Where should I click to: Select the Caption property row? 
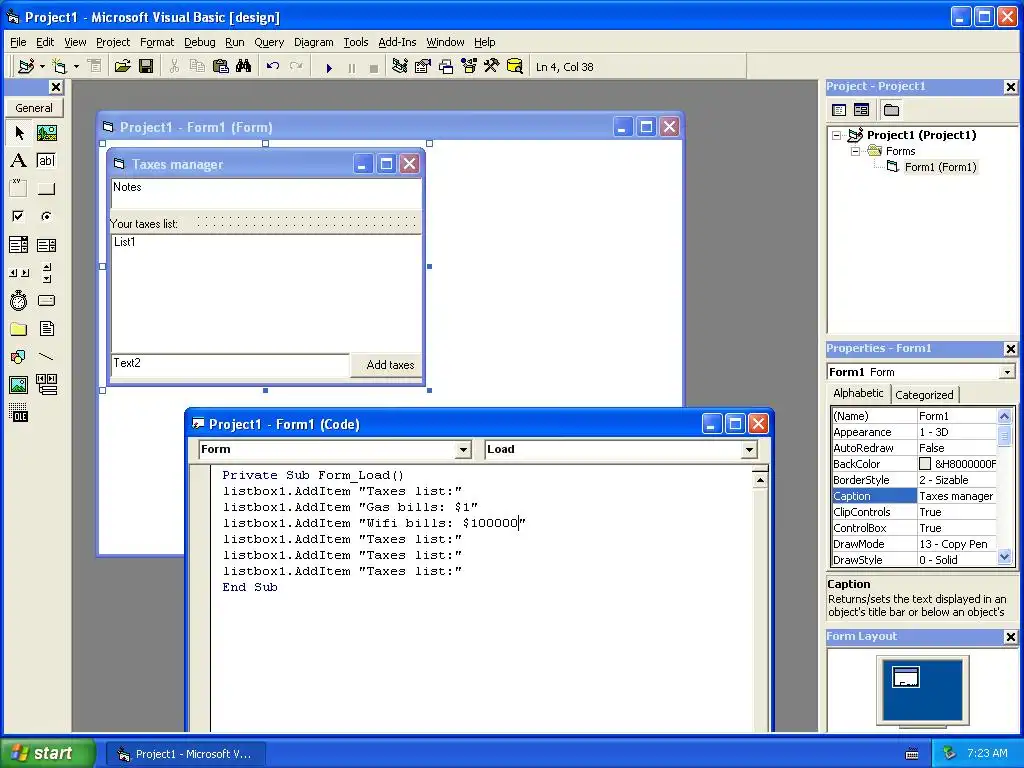(x=914, y=496)
